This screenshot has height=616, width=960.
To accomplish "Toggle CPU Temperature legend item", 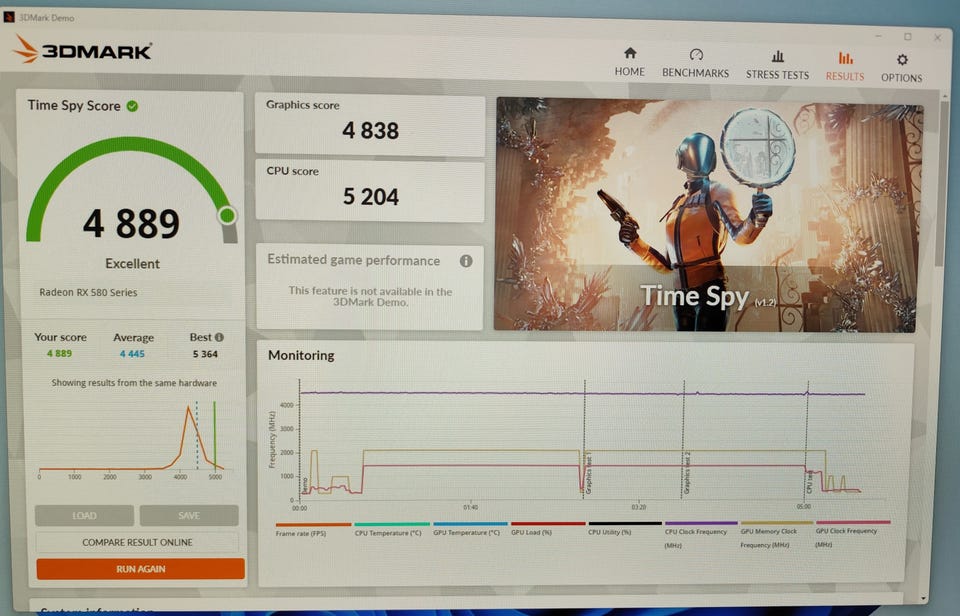I will (x=391, y=530).
